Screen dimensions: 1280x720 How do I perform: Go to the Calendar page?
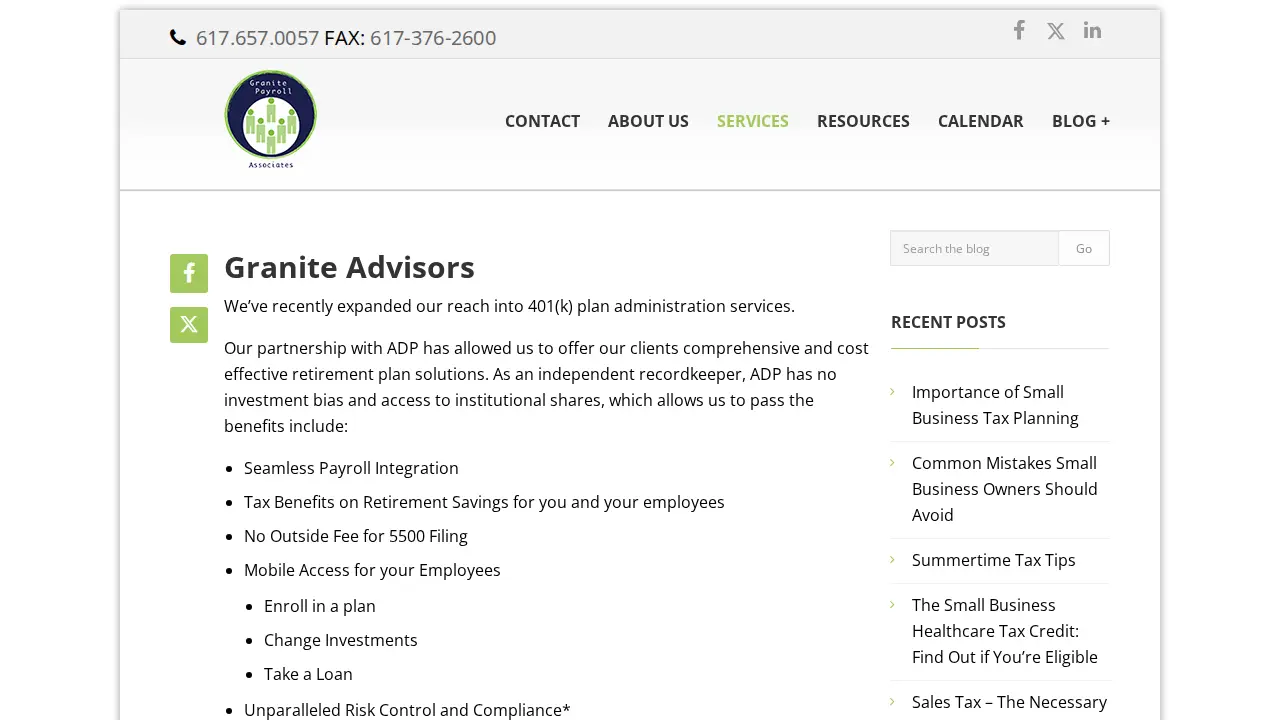coord(981,121)
